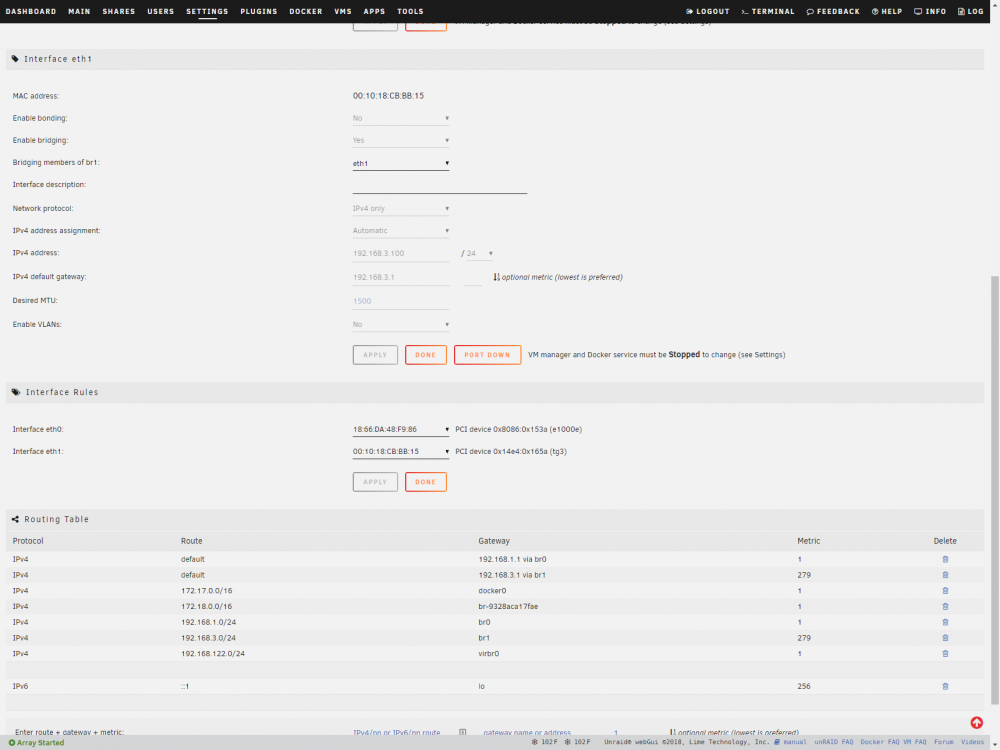Open the Users page
Image resolution: width=1000 pixels, height=750 pixels.
(161, 11)
